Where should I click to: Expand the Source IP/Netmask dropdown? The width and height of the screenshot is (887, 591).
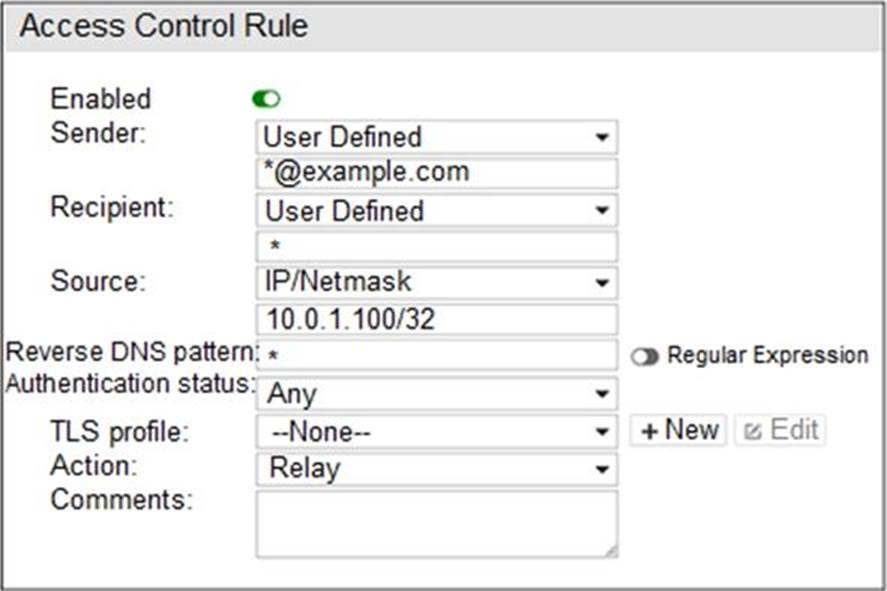(436, 283)
